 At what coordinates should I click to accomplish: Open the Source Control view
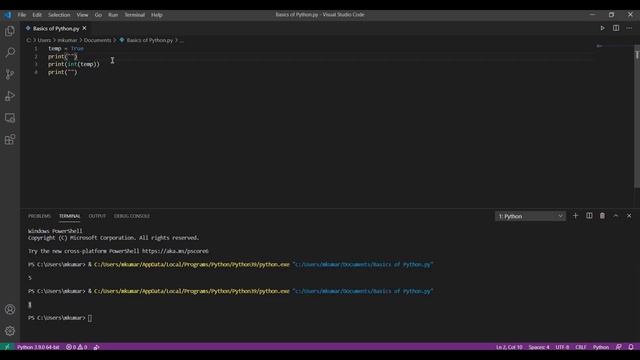point(10,74)
